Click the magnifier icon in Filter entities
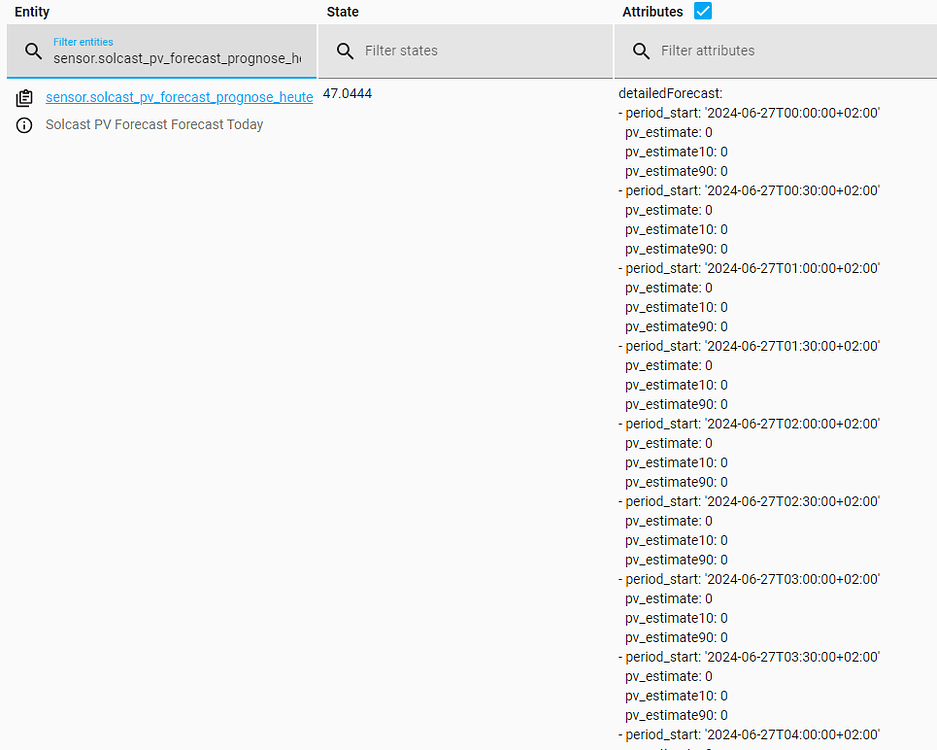The height and width of the screenshot is (750, 937). click(34, 51)
